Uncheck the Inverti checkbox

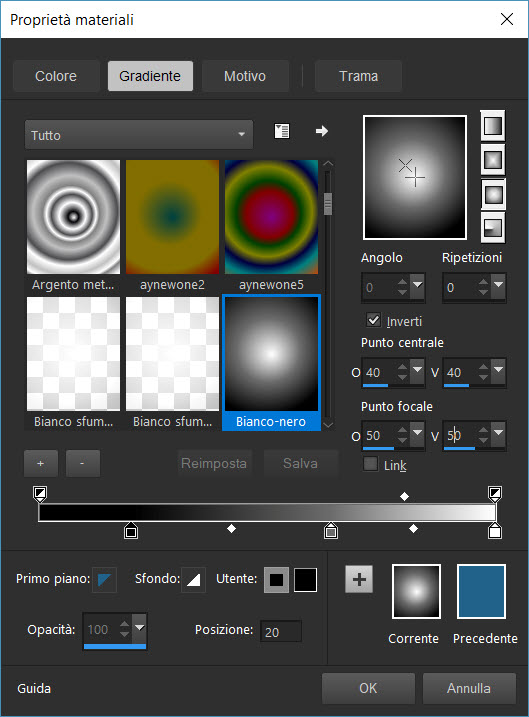(373, 320)
